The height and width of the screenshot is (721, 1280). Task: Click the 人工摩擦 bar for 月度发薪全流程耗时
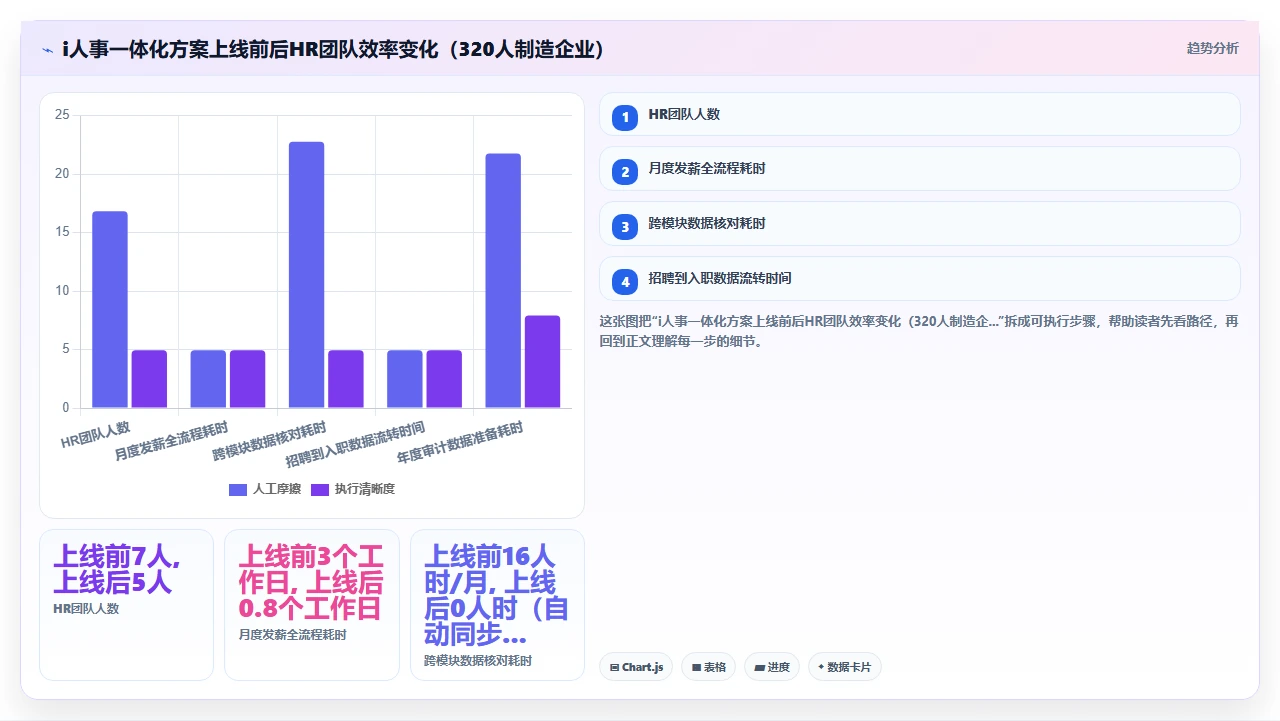208,379
